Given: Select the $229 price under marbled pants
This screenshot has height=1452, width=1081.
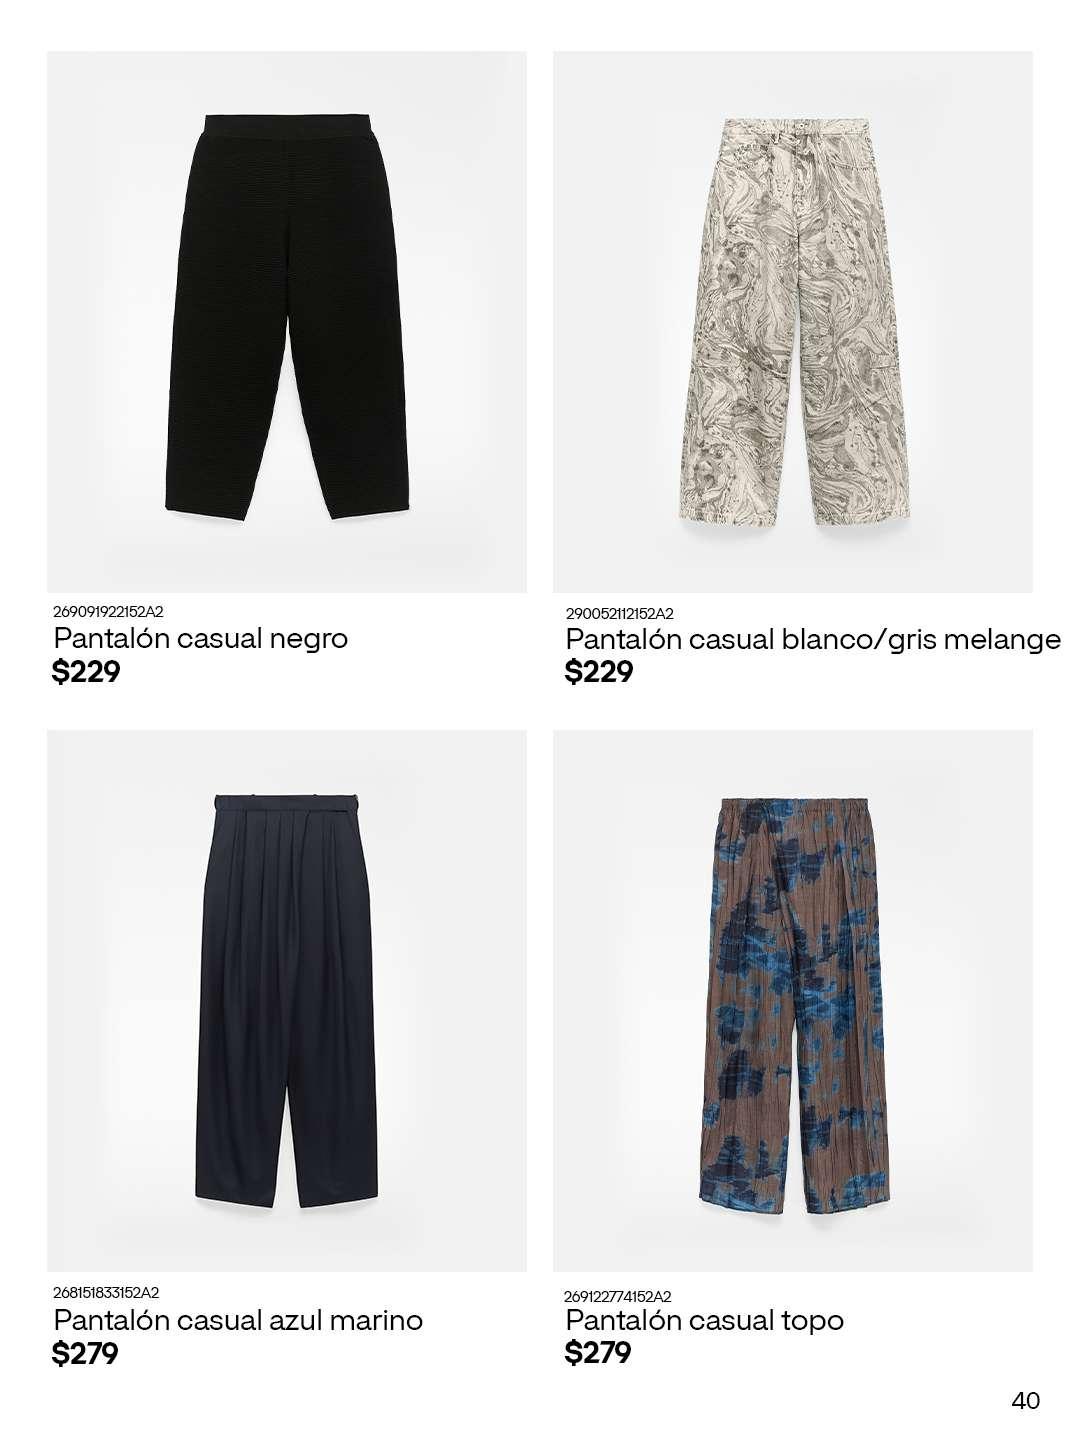Looking at the screenshot, I should (599, 672).
